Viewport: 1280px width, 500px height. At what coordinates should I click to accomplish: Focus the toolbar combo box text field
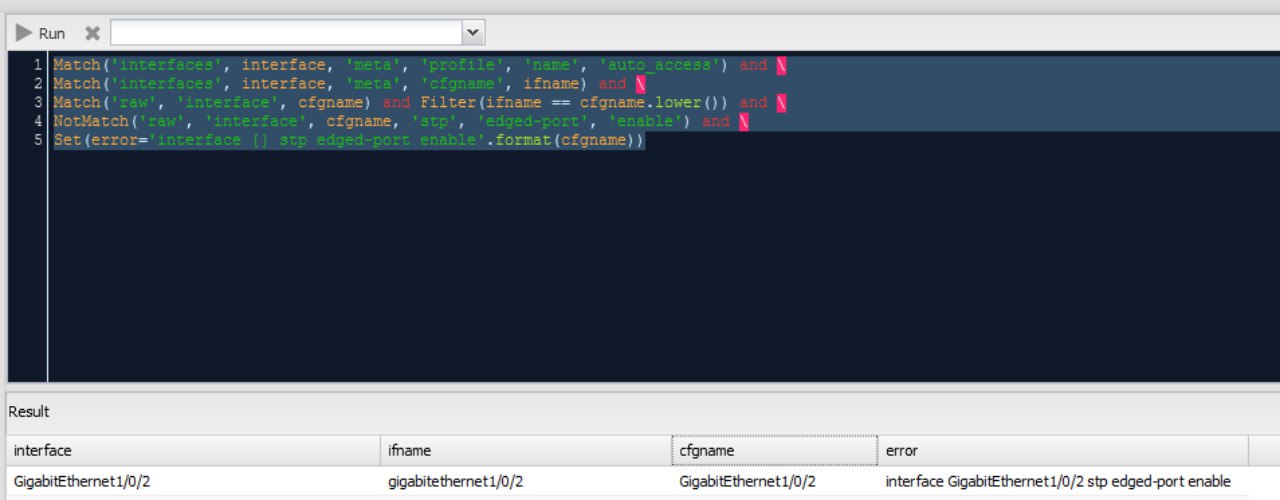[286, 33]
